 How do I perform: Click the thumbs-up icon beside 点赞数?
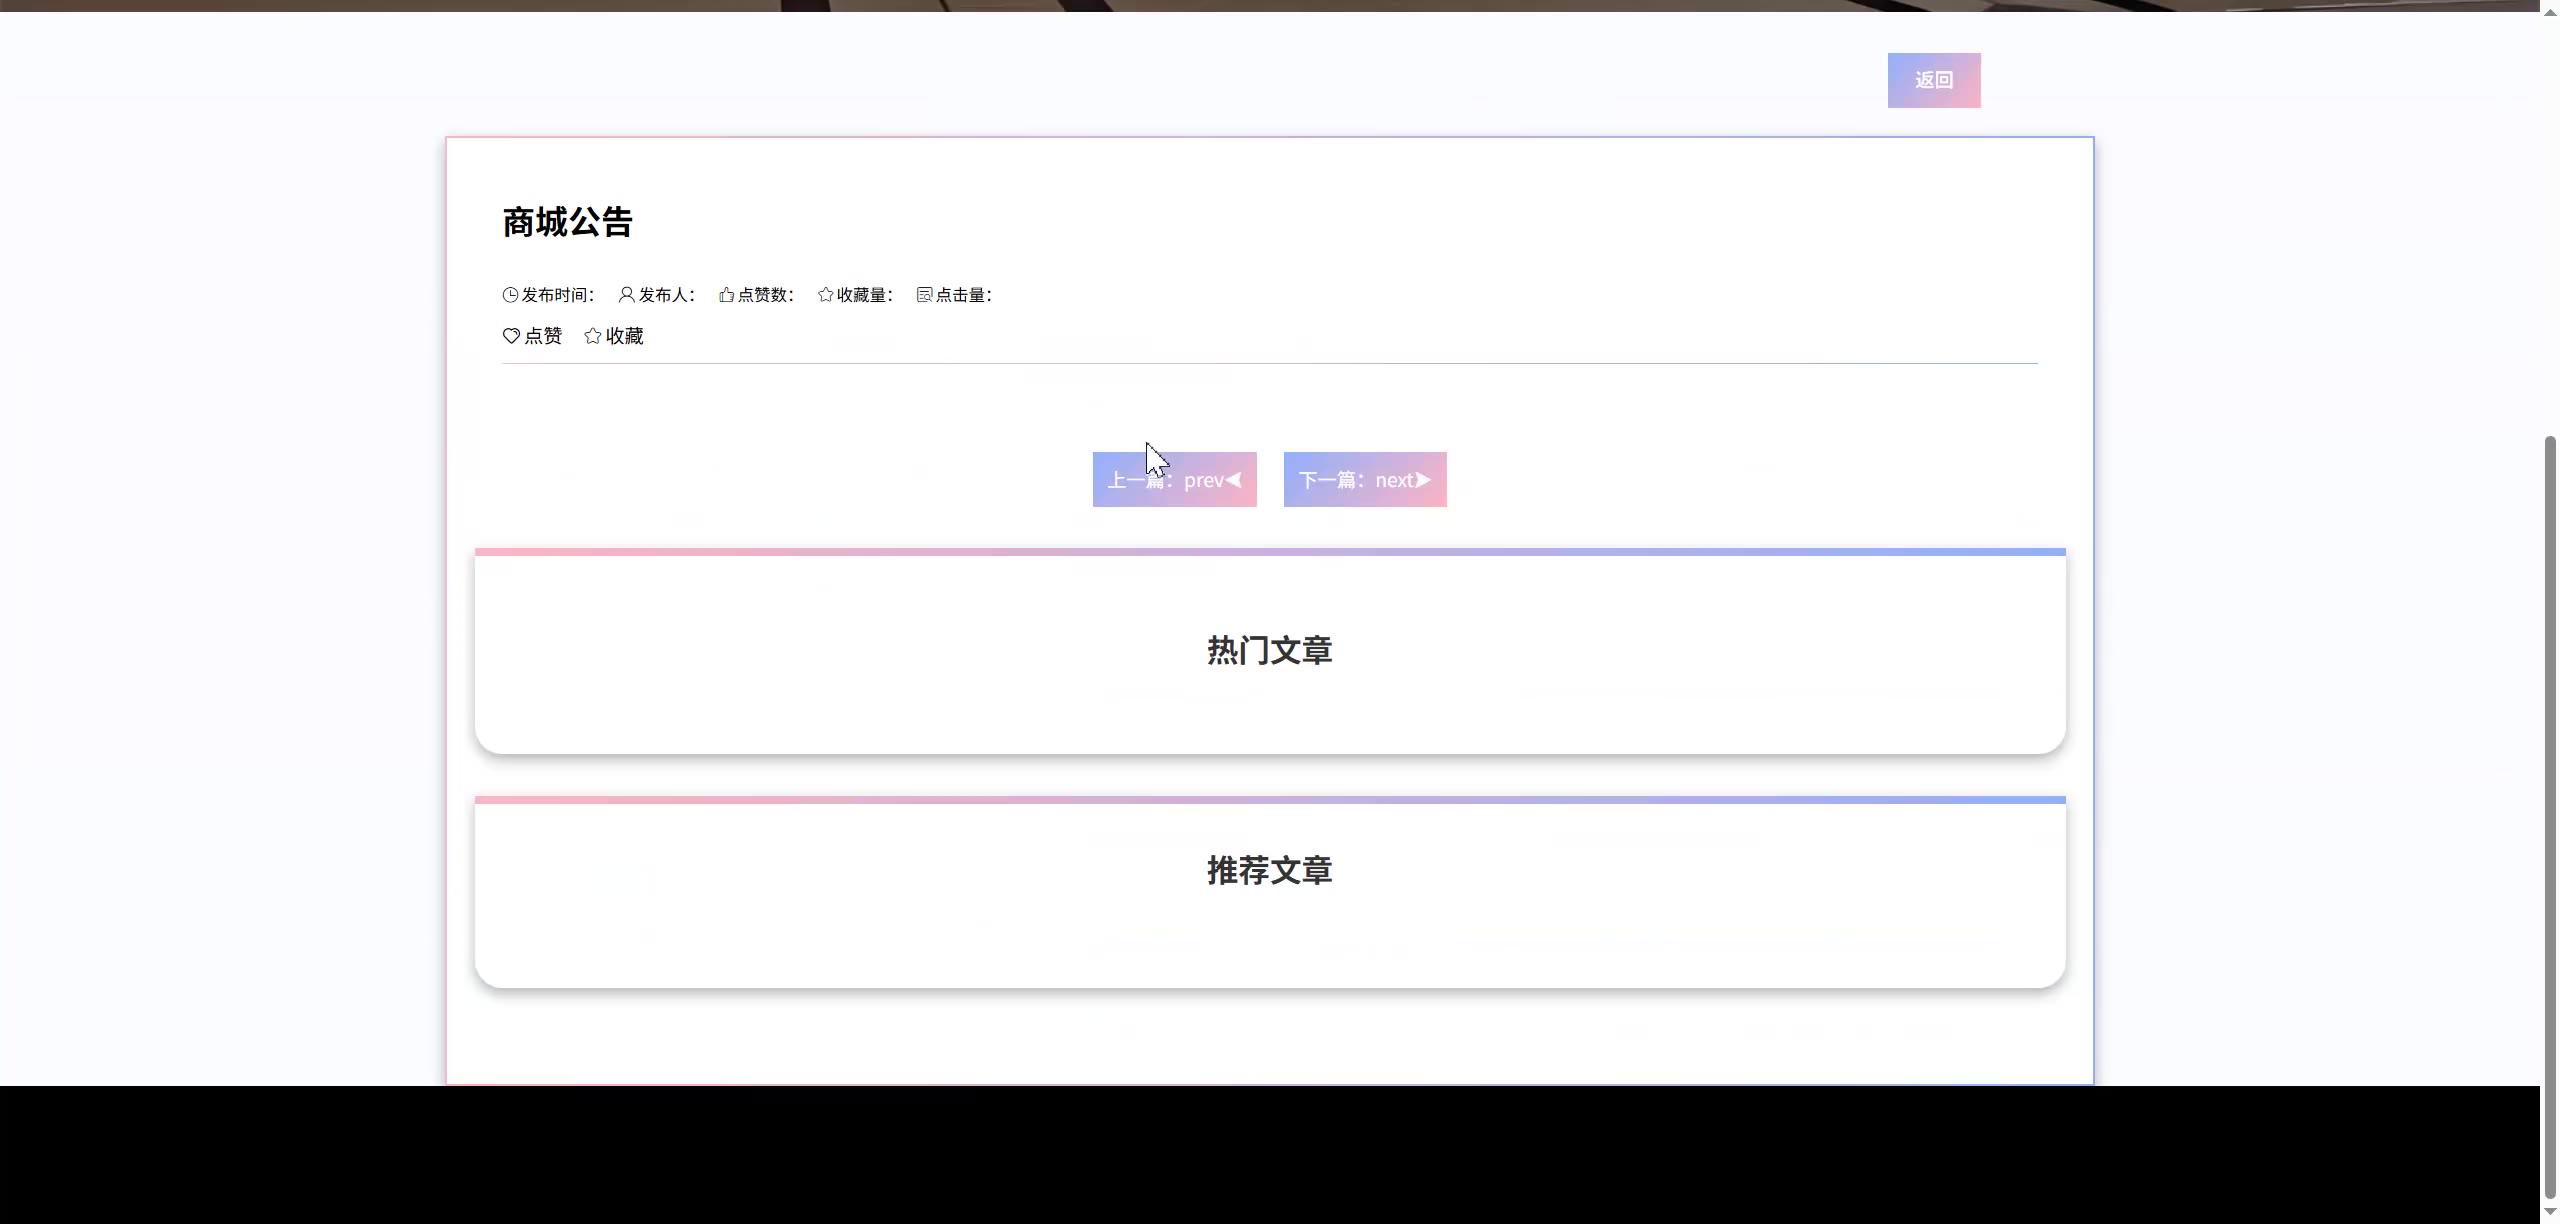point(726,295)
